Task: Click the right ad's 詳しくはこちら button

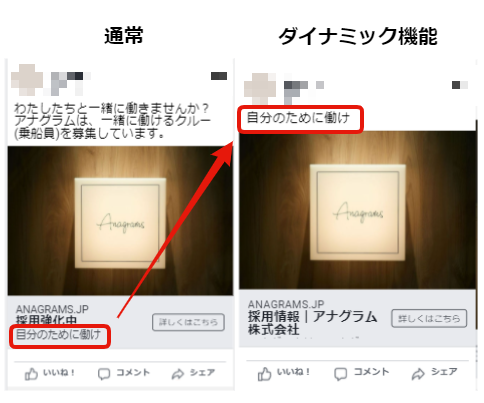Action: 429,318
